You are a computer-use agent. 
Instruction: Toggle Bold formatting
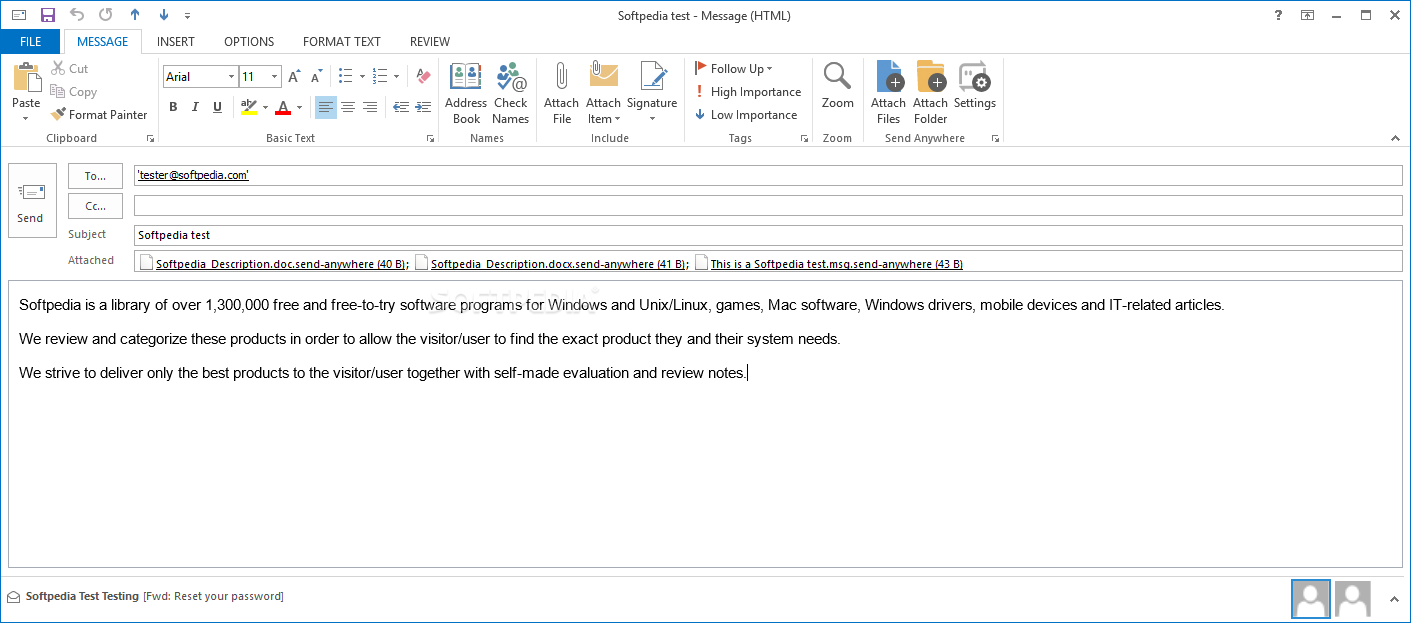[x=173, y=107]
